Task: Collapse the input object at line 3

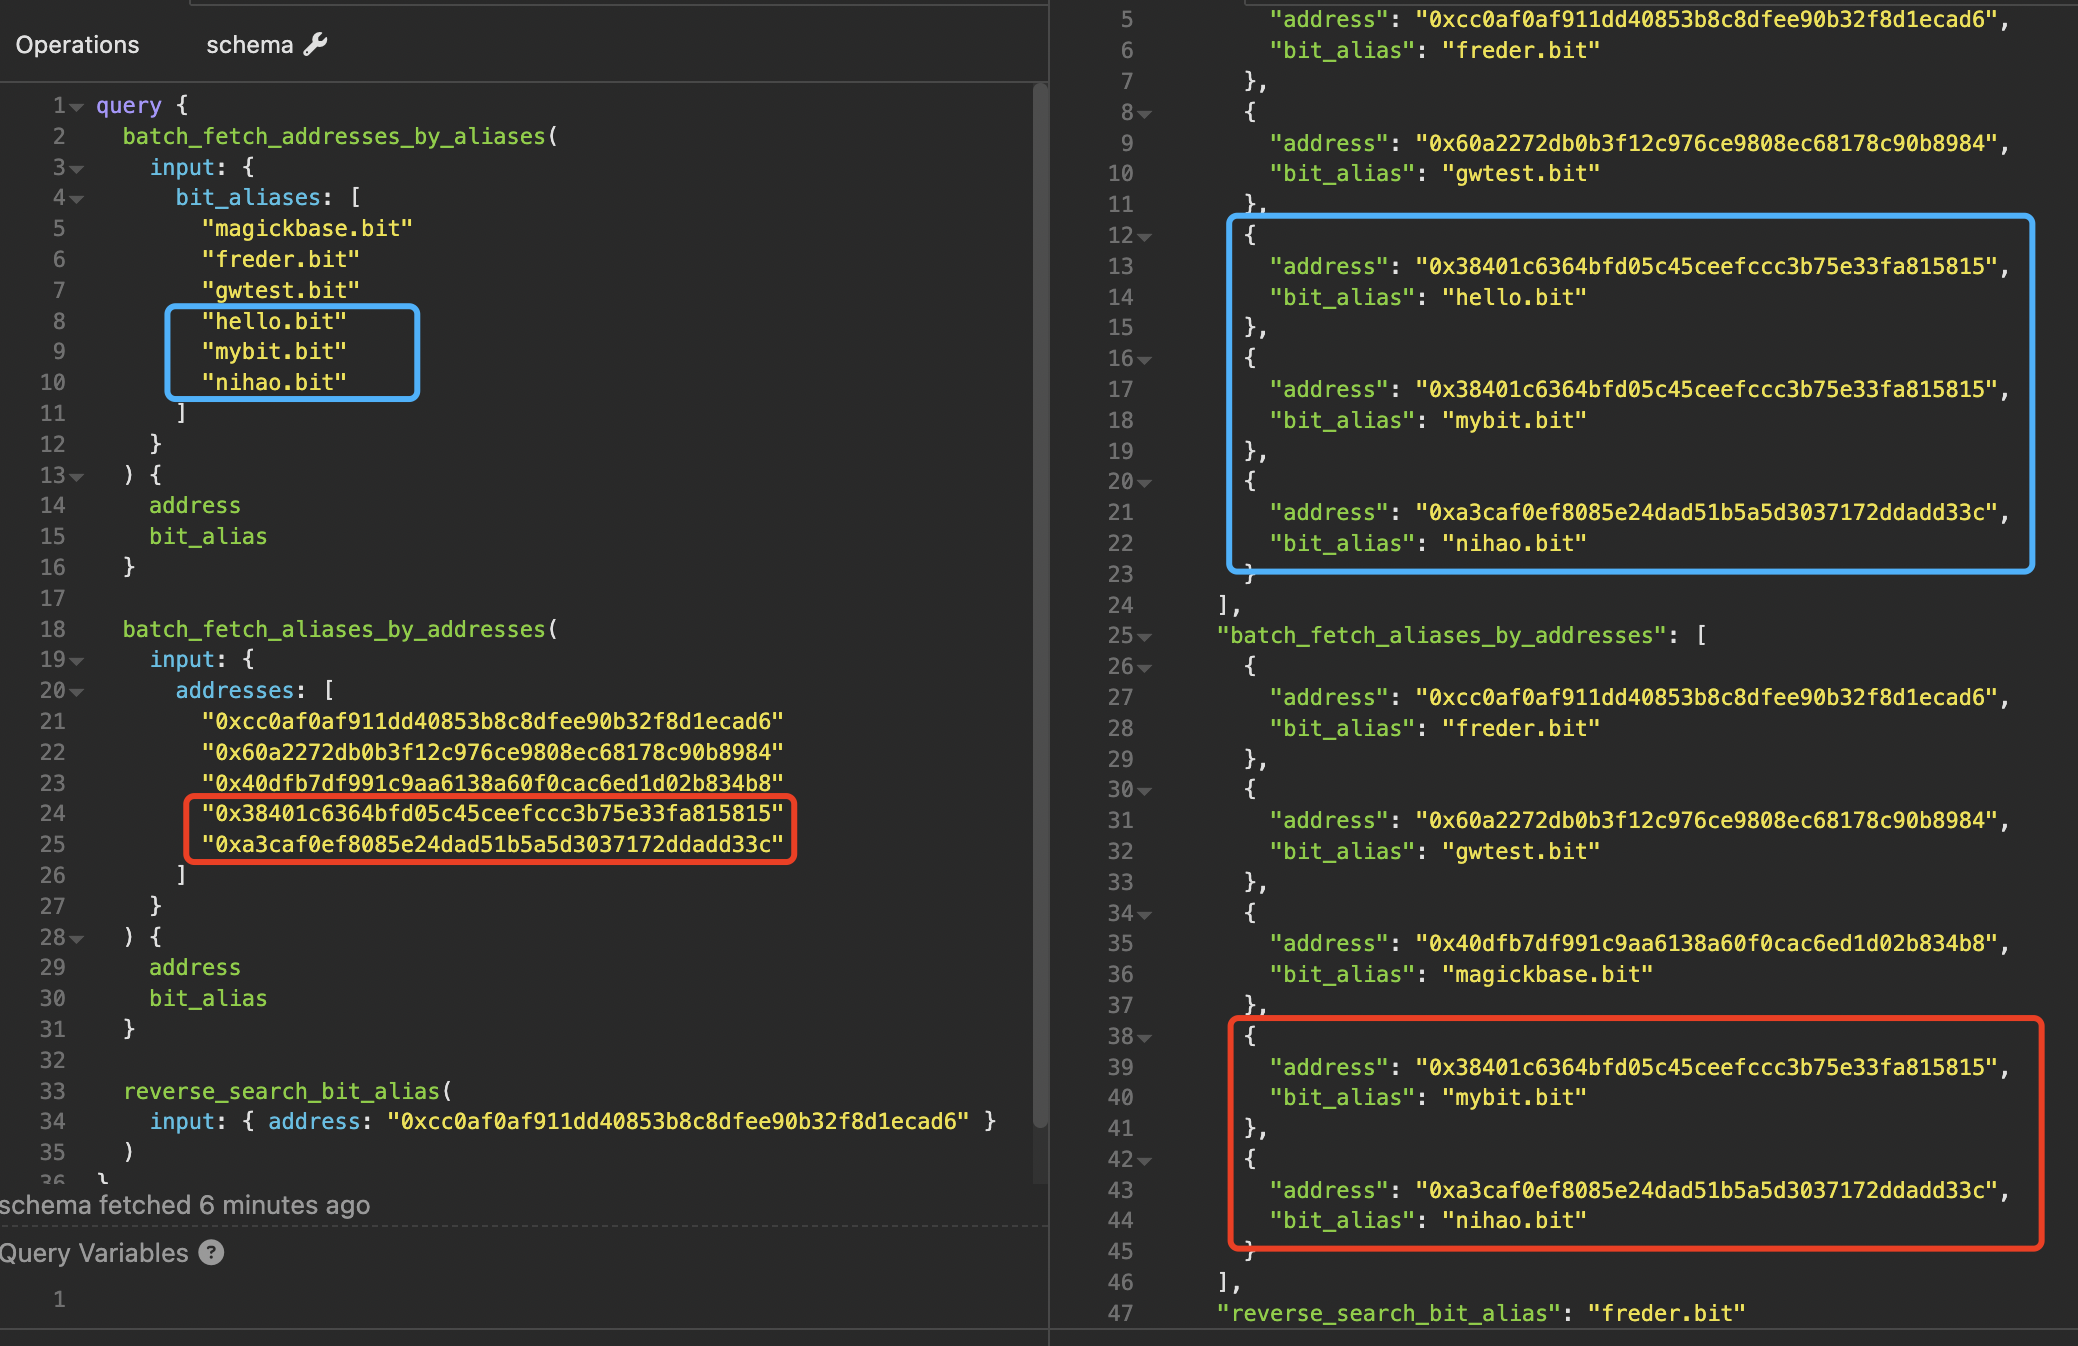Action: tap(77, 168)
